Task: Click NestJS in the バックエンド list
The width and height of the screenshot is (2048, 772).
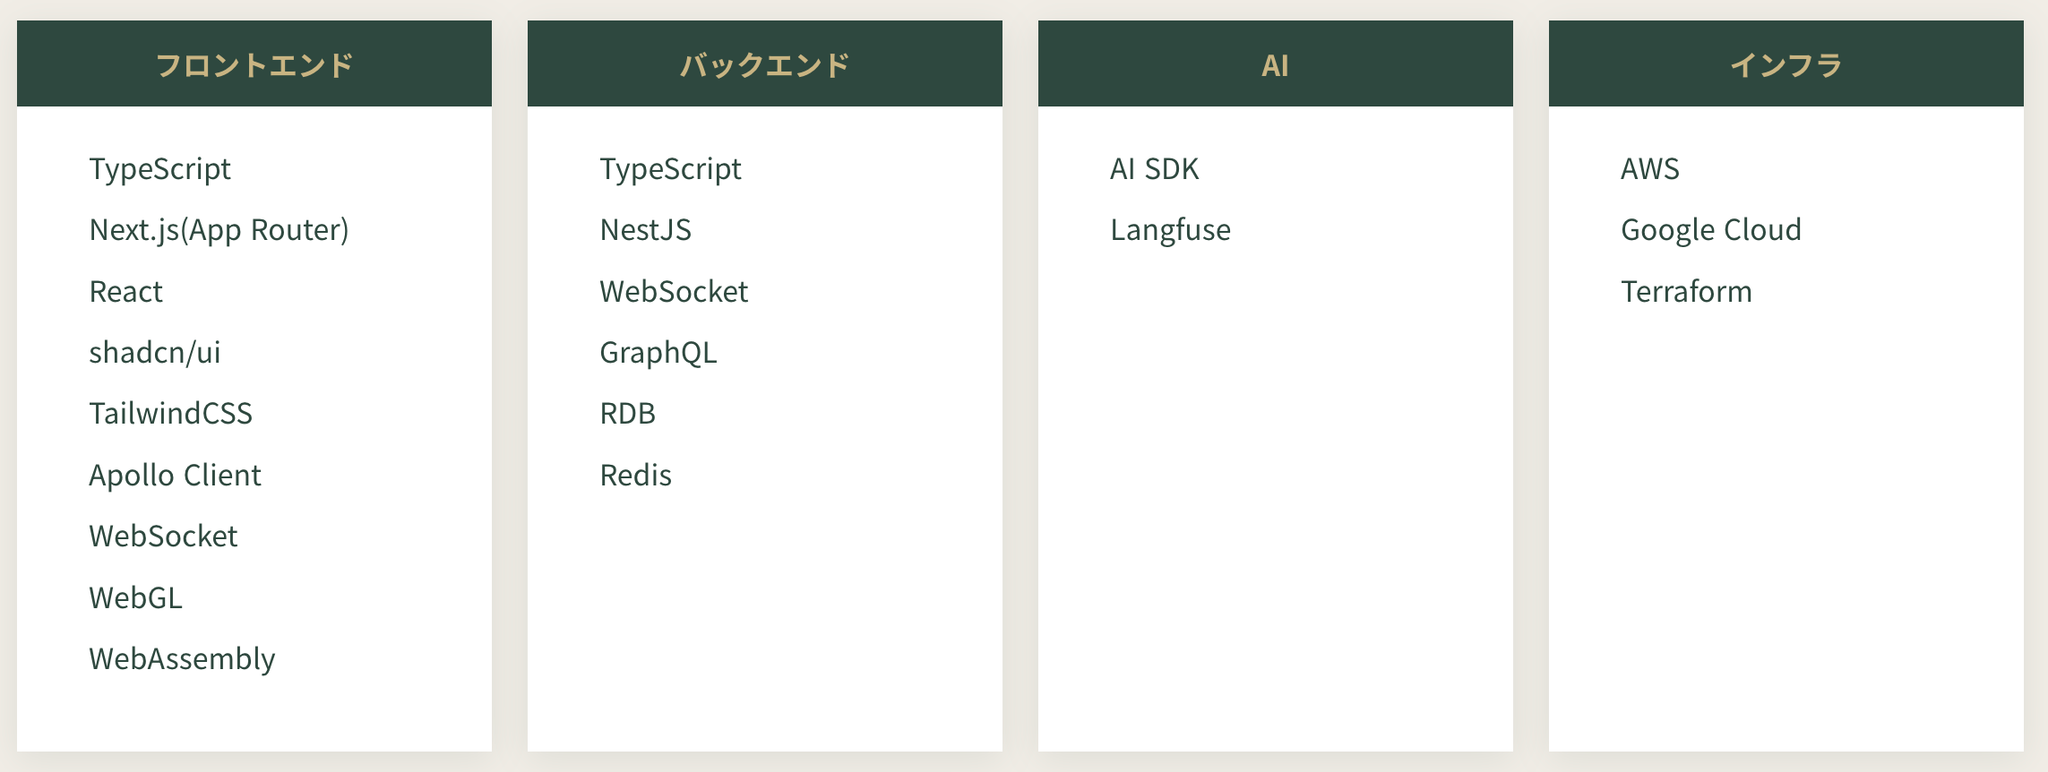Action: [646, 230]
